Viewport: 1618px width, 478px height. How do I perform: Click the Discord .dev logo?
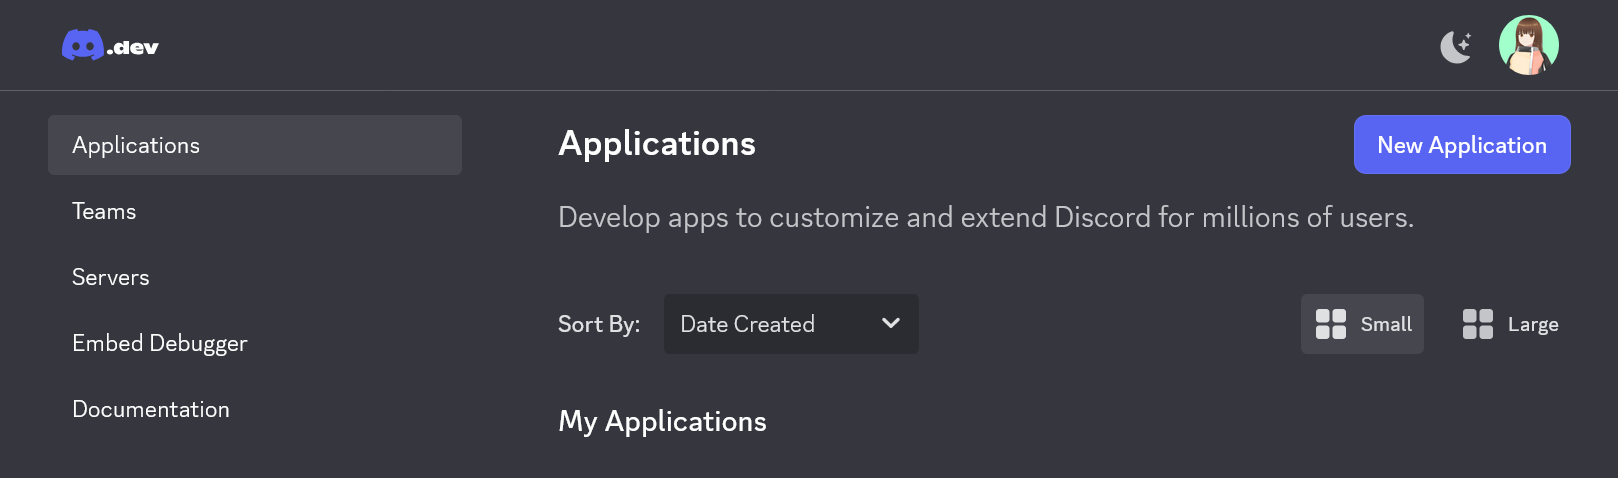[110, 46]
